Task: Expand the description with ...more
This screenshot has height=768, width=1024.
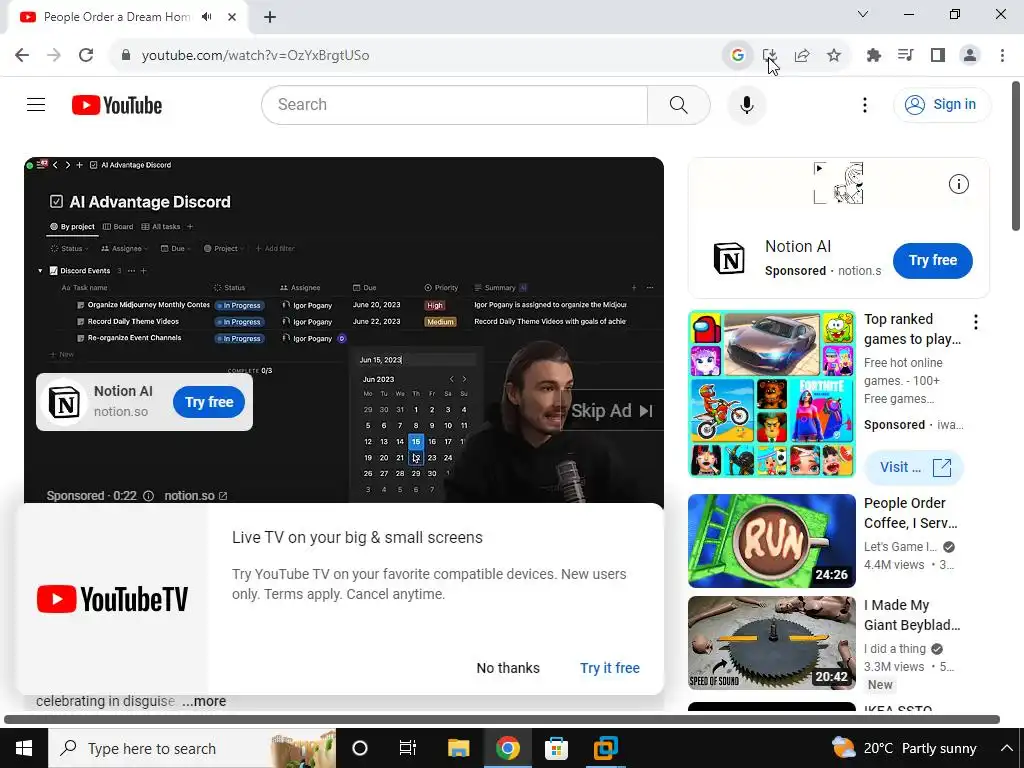Action: pos(204,701)
